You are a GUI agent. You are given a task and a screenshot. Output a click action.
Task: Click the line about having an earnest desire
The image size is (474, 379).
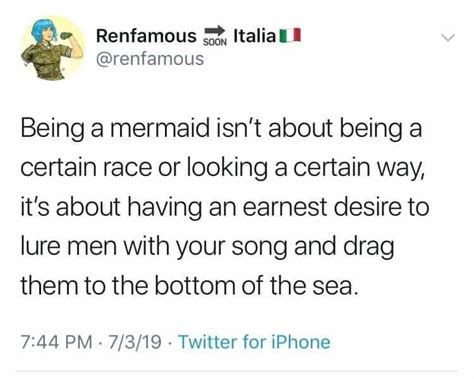click(225, 208)
